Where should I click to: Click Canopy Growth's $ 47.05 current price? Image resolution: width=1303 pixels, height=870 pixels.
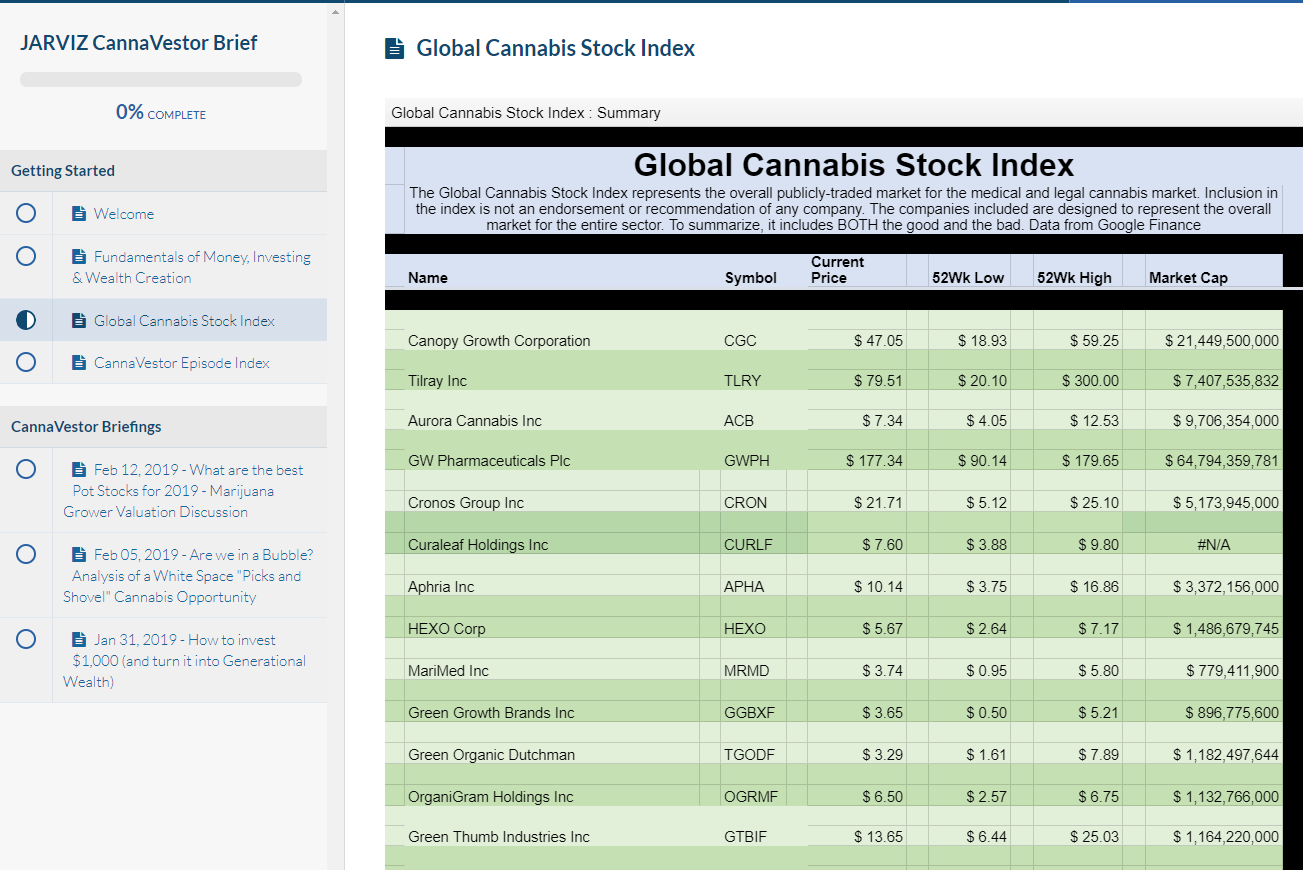878,341
